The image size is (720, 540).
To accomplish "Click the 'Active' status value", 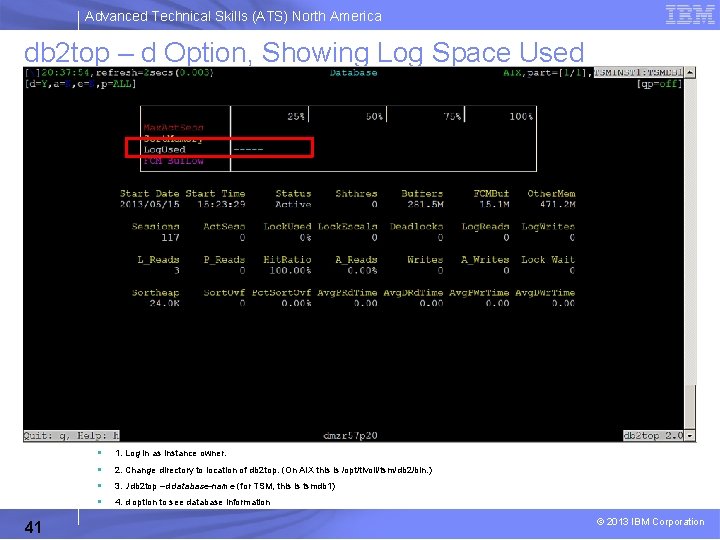I will tap(293, 204).
